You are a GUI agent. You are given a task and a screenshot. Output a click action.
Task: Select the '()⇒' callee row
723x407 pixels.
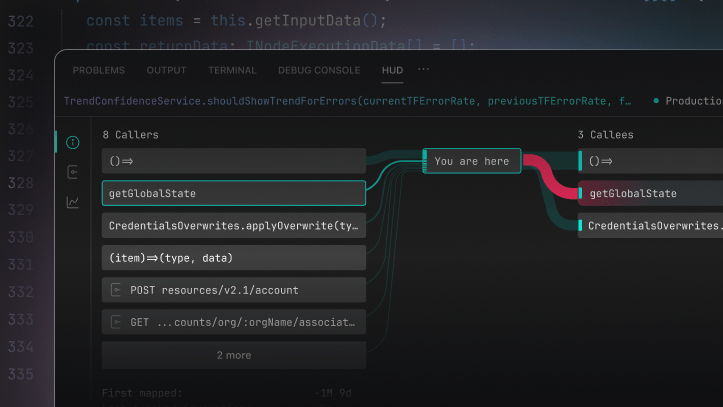(650, 161)
